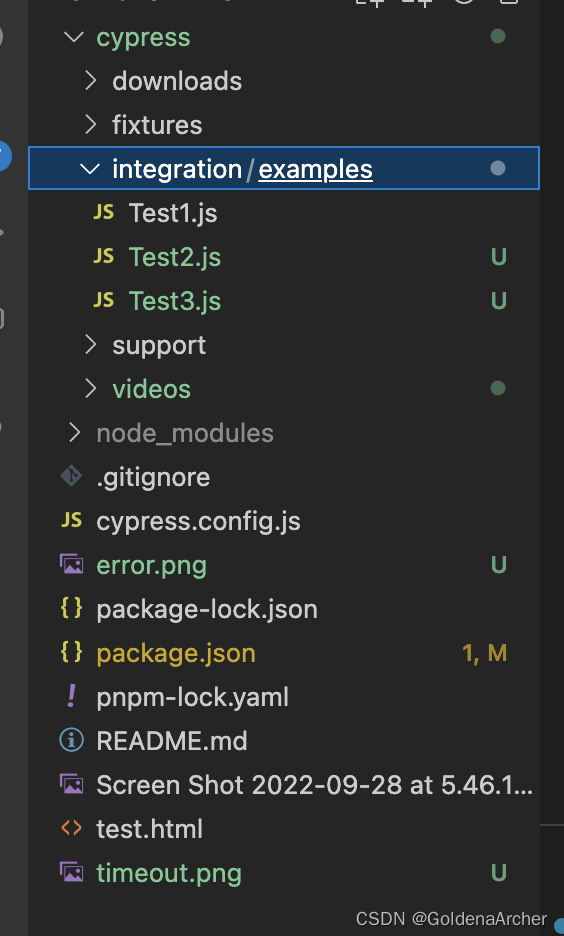Image resolution: width=564 pixels, height=936 pixels.
Task: Select package.json in the explorer
Action: (x=176, y=653)
